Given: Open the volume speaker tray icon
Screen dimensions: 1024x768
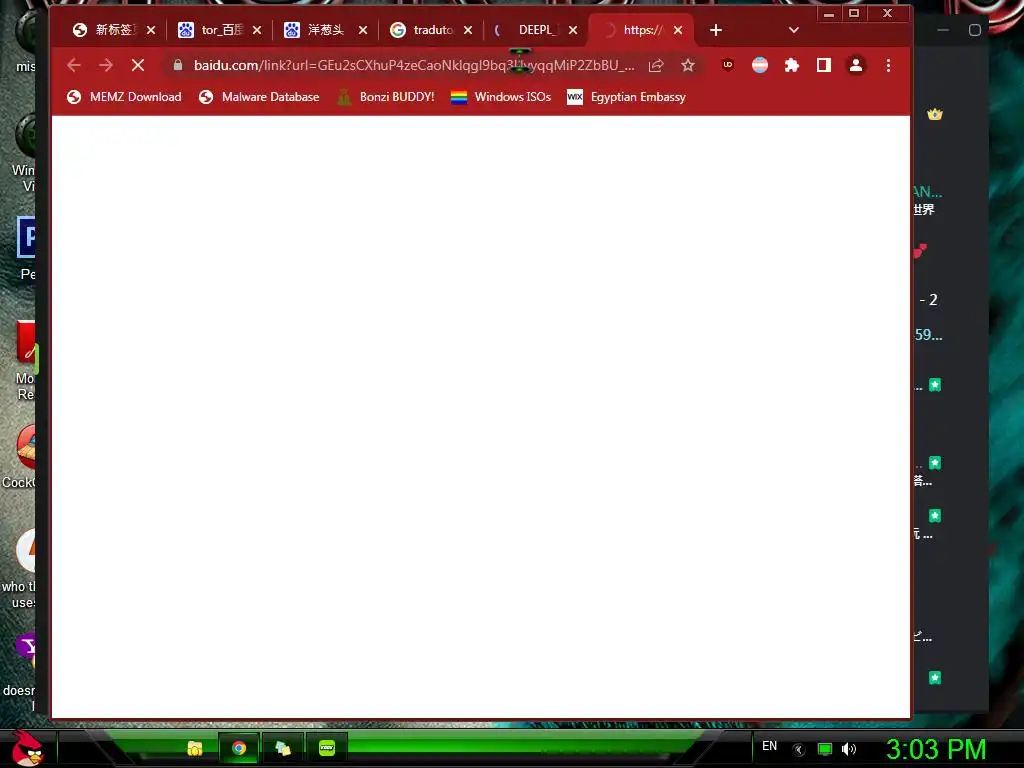Looking at the screenshot, I should coord(849,749).
